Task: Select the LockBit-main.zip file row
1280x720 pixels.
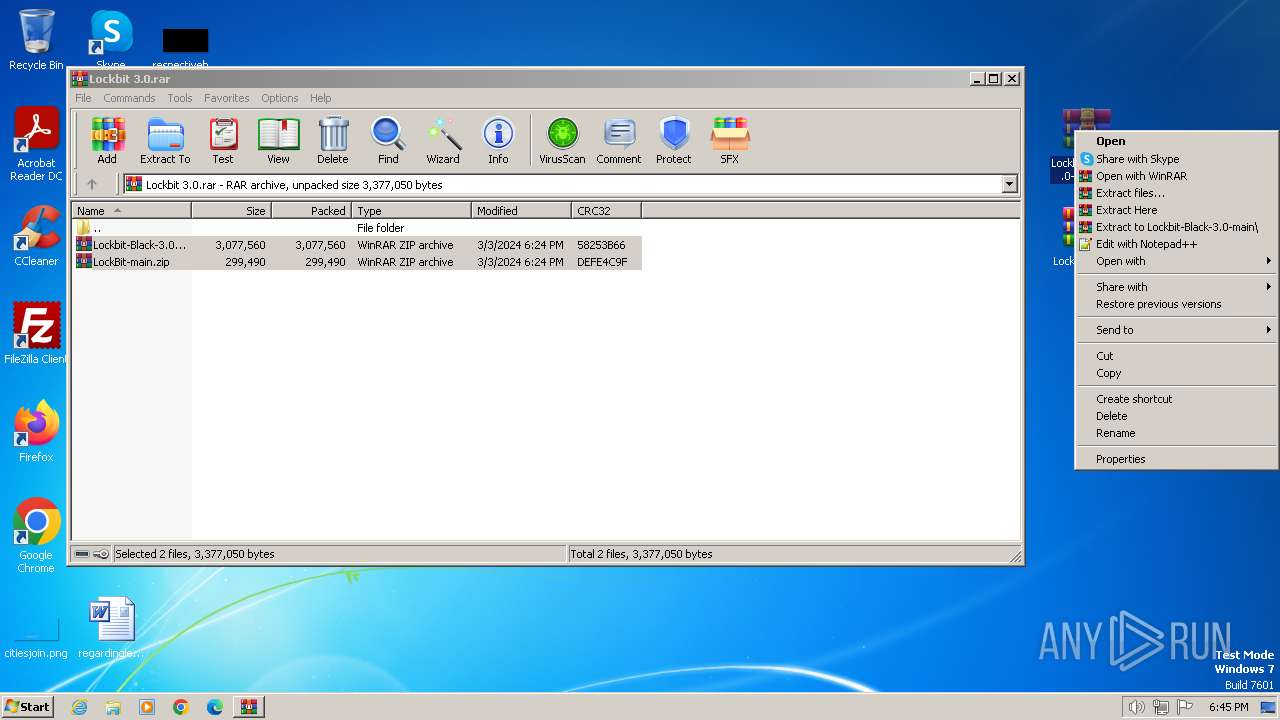Action: (357, 262)
